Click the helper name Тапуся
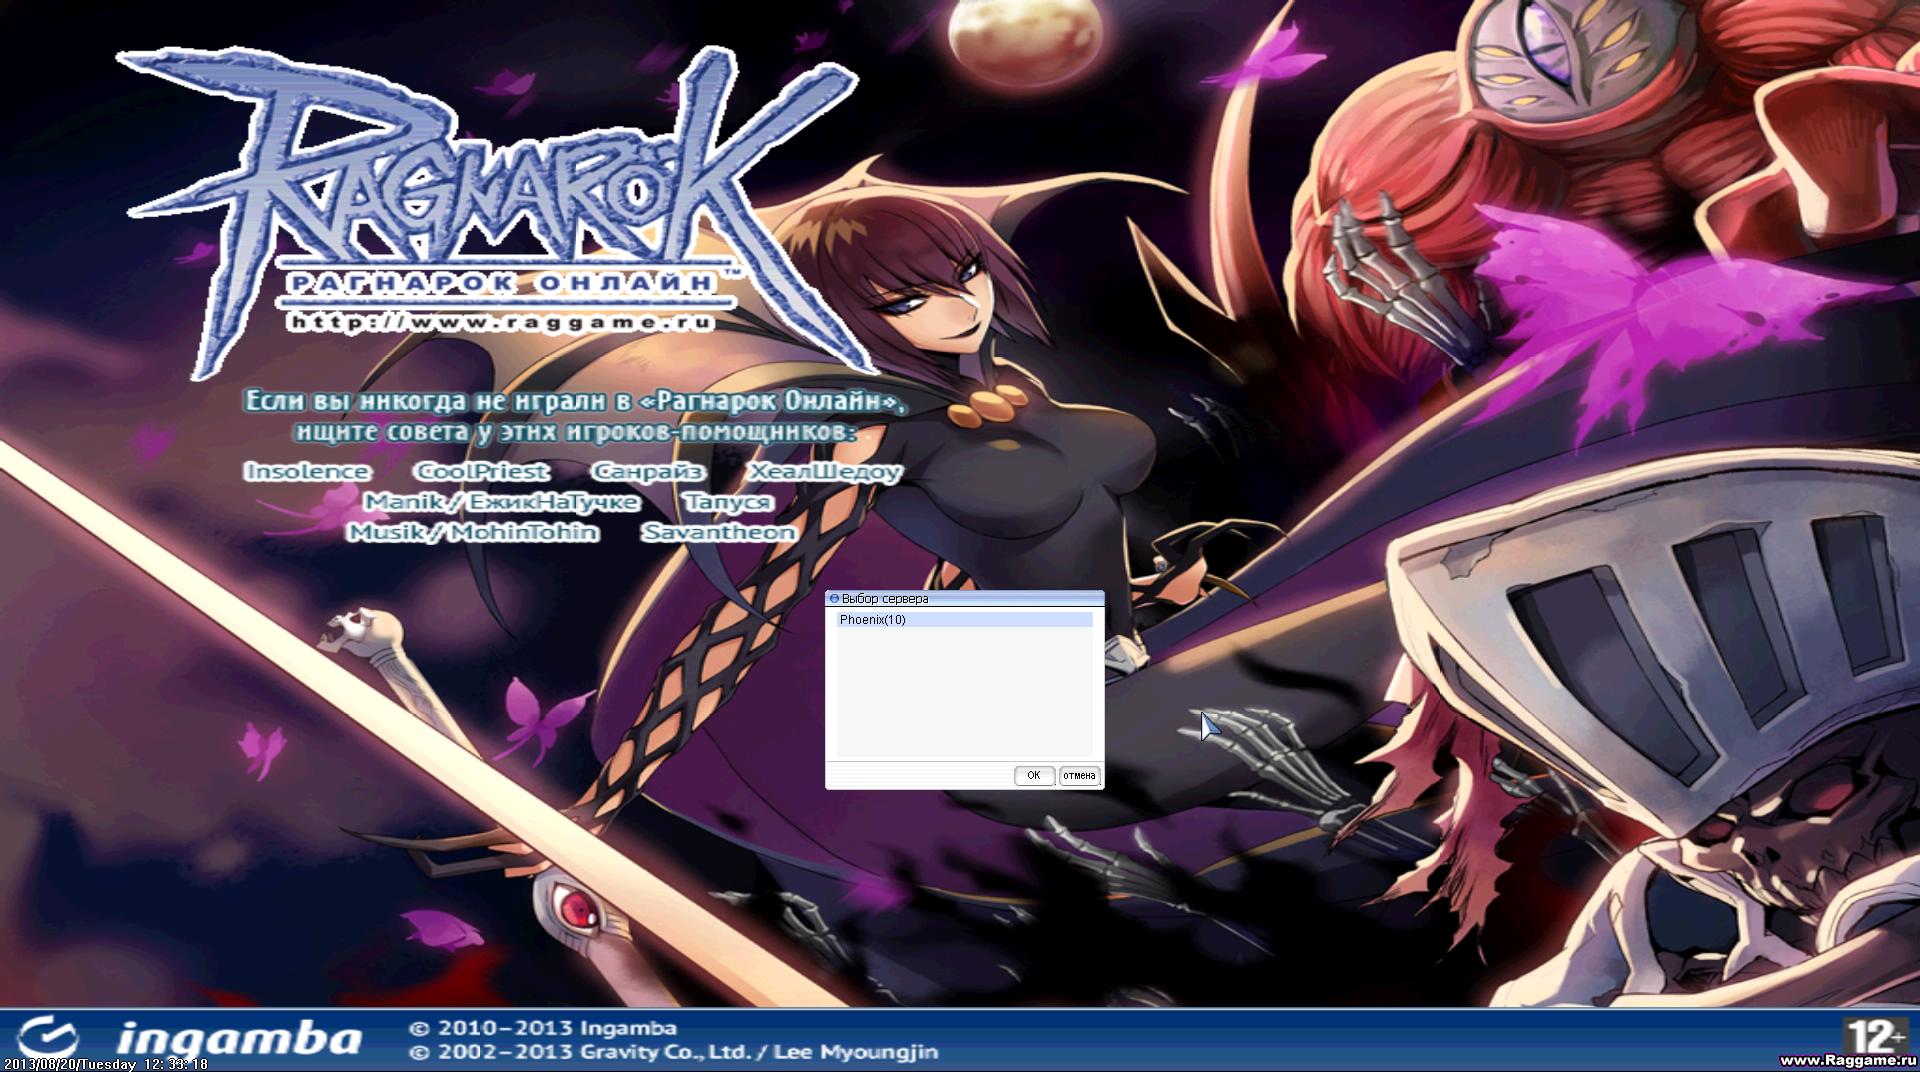Image resolution: width=1920 pixels, height=1072 pixels. click(x=728, y=502)
